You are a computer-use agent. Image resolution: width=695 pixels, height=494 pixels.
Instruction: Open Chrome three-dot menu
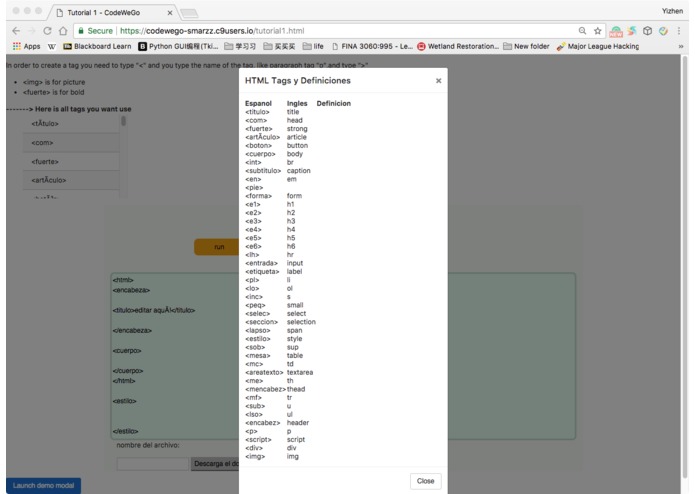coord(679,31)
